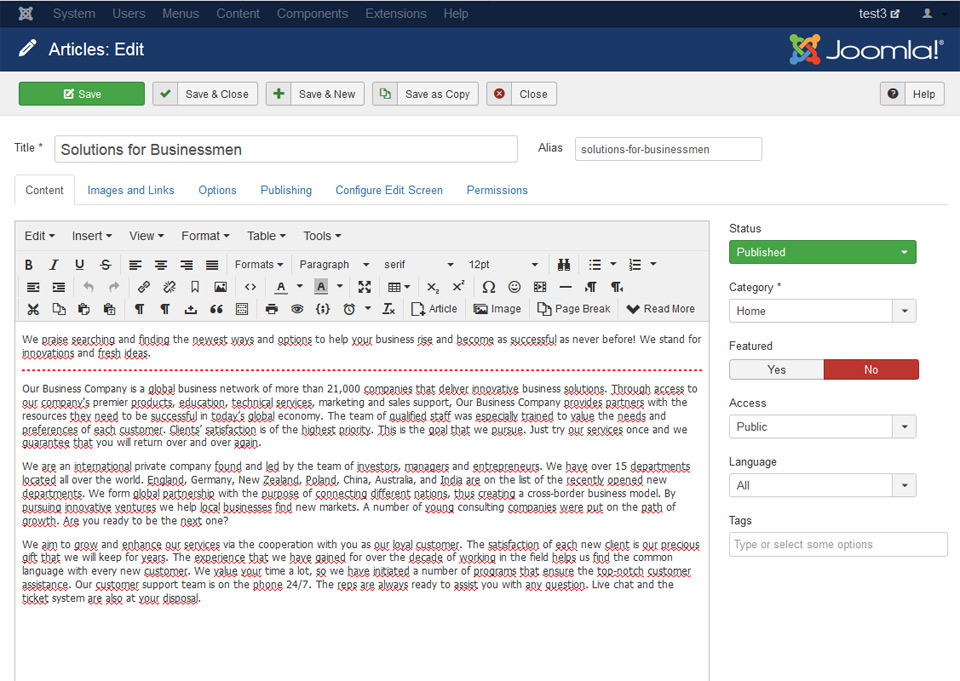Apply underline formatting
Screen dimensions: 960x681
[x=80, y=265]
